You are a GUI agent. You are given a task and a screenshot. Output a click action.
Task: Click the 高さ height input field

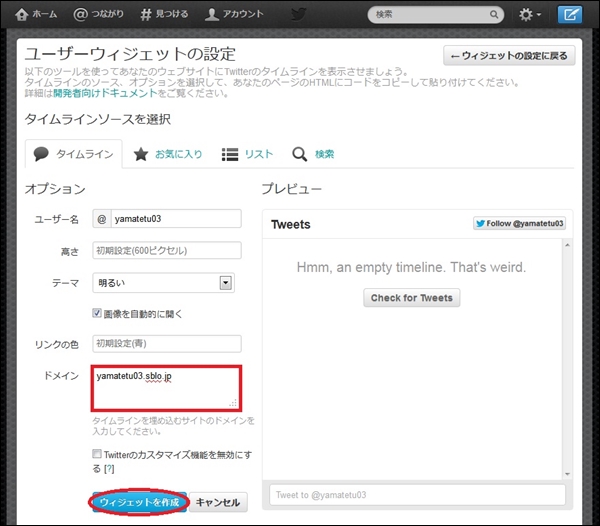pyautogui.click(x=167, y=251)
